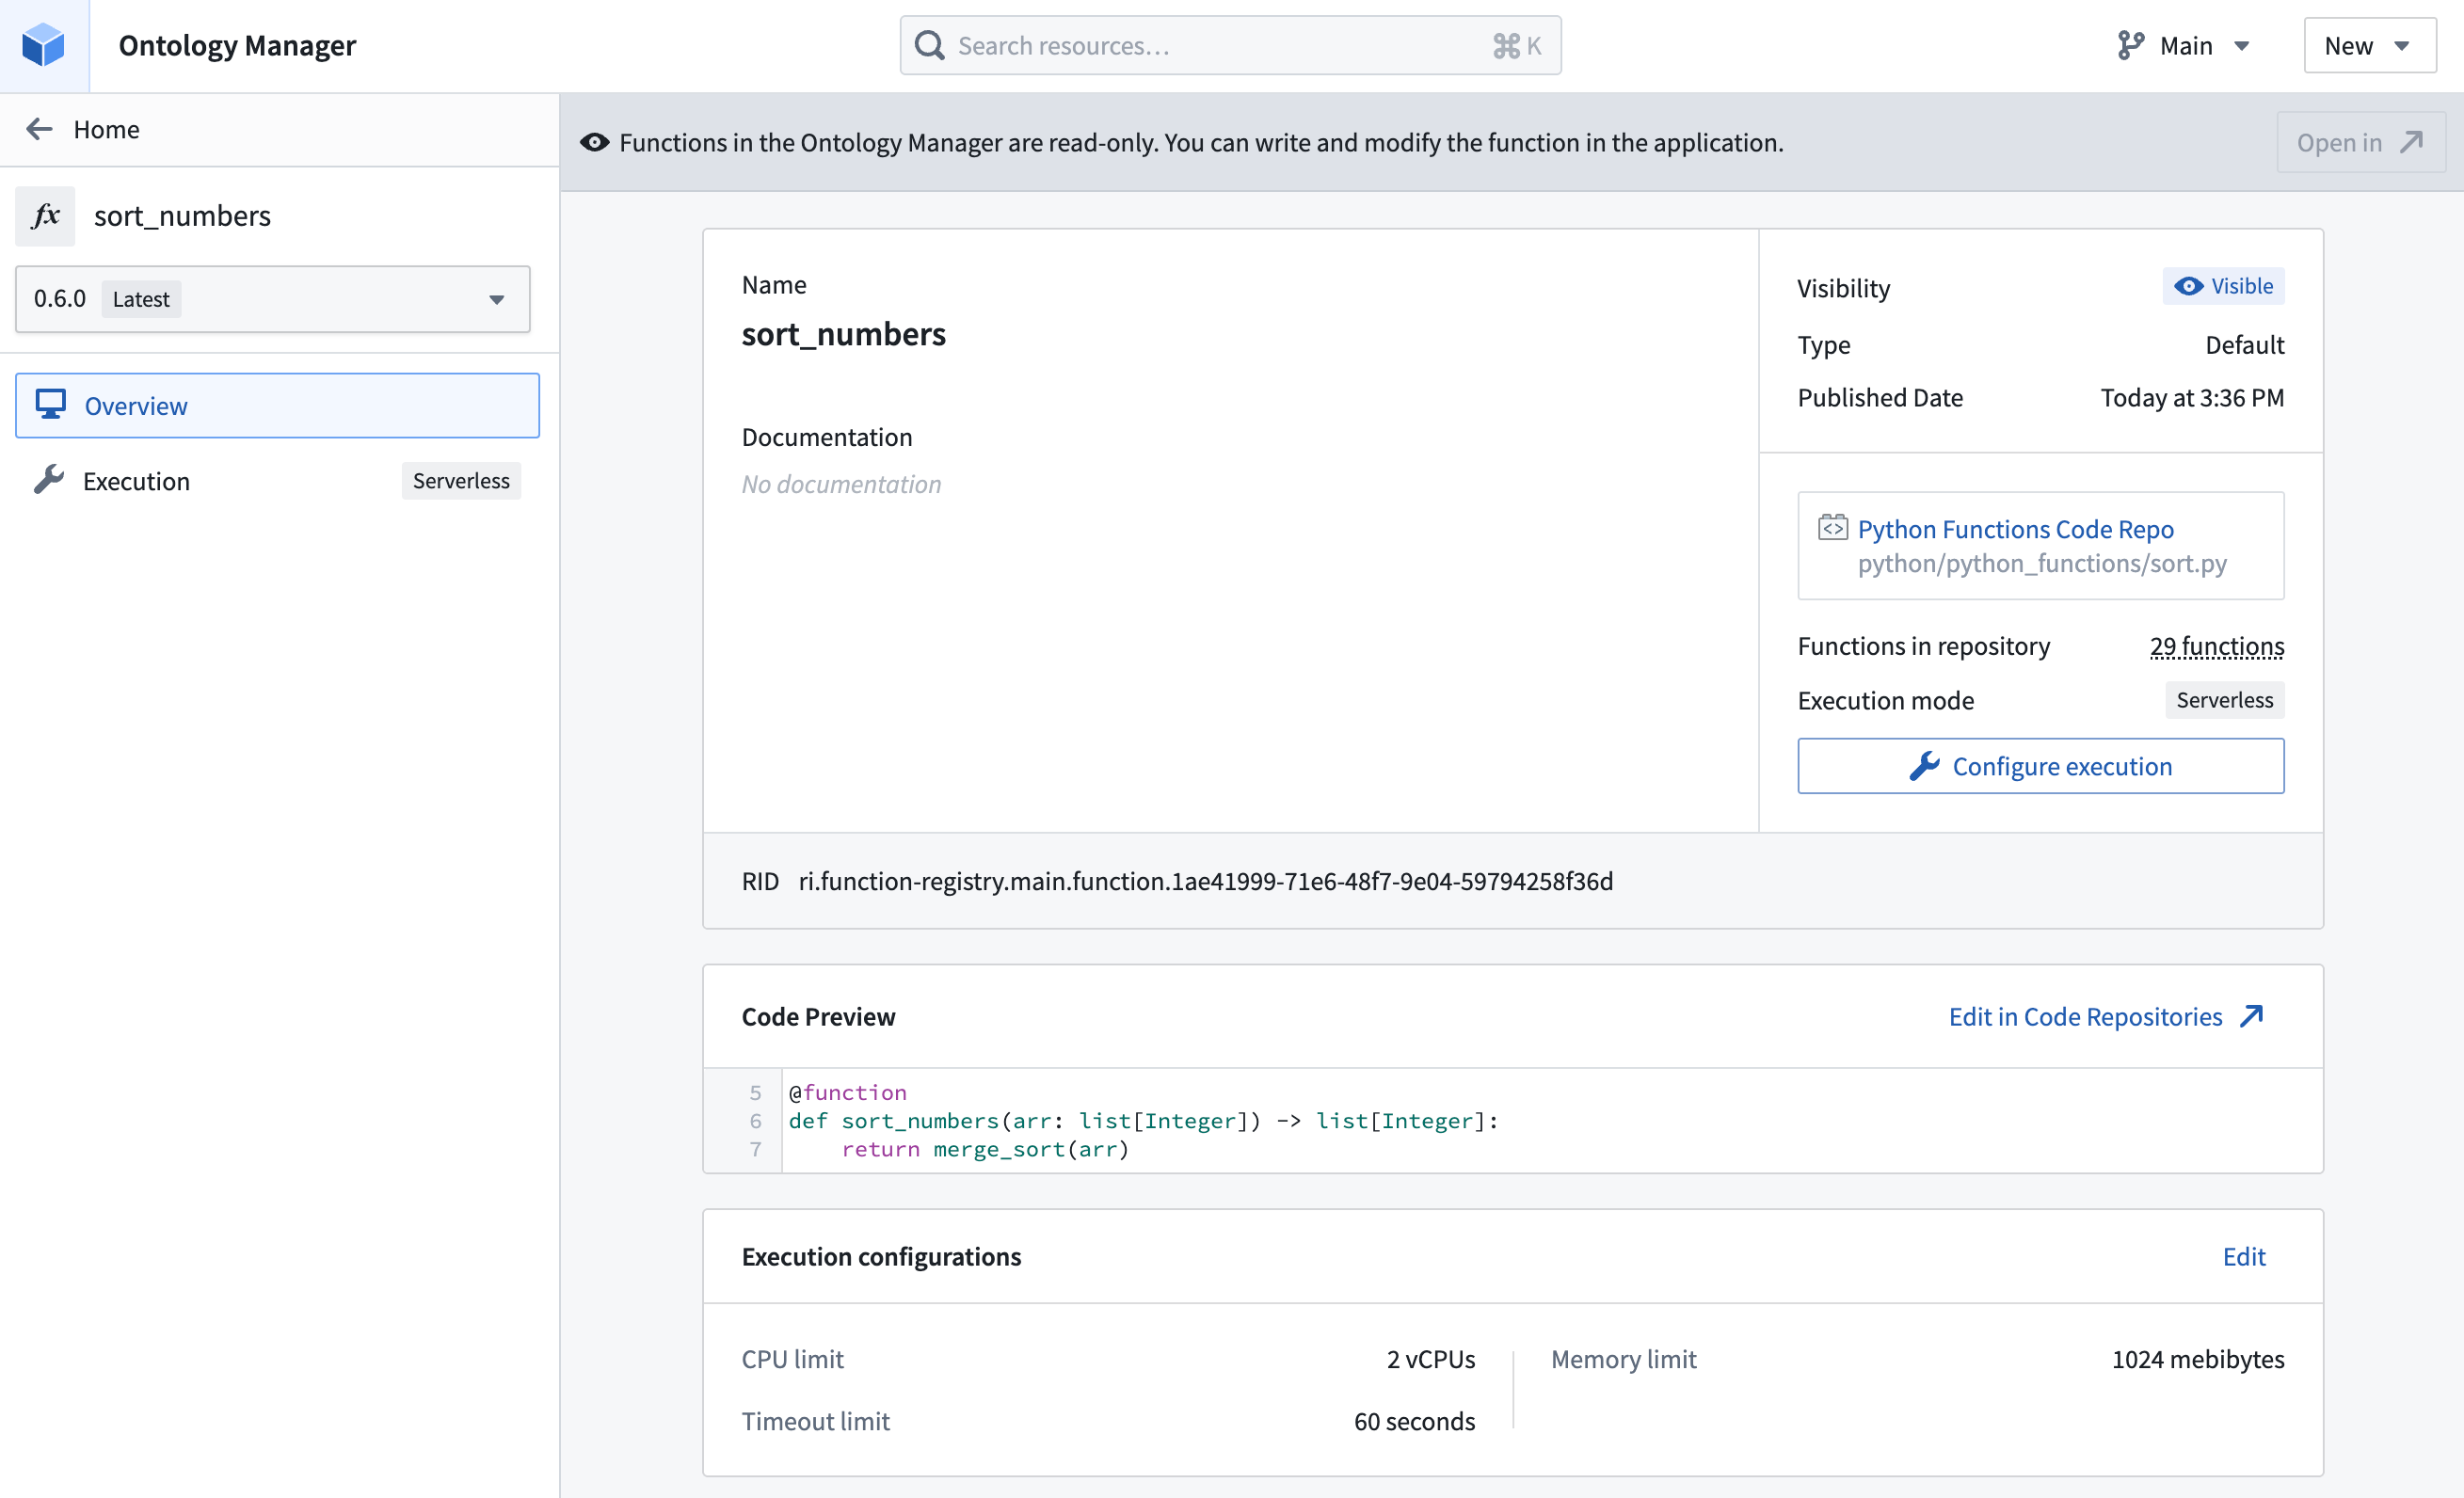Click the blue cube logo icon

pos(44,45)
